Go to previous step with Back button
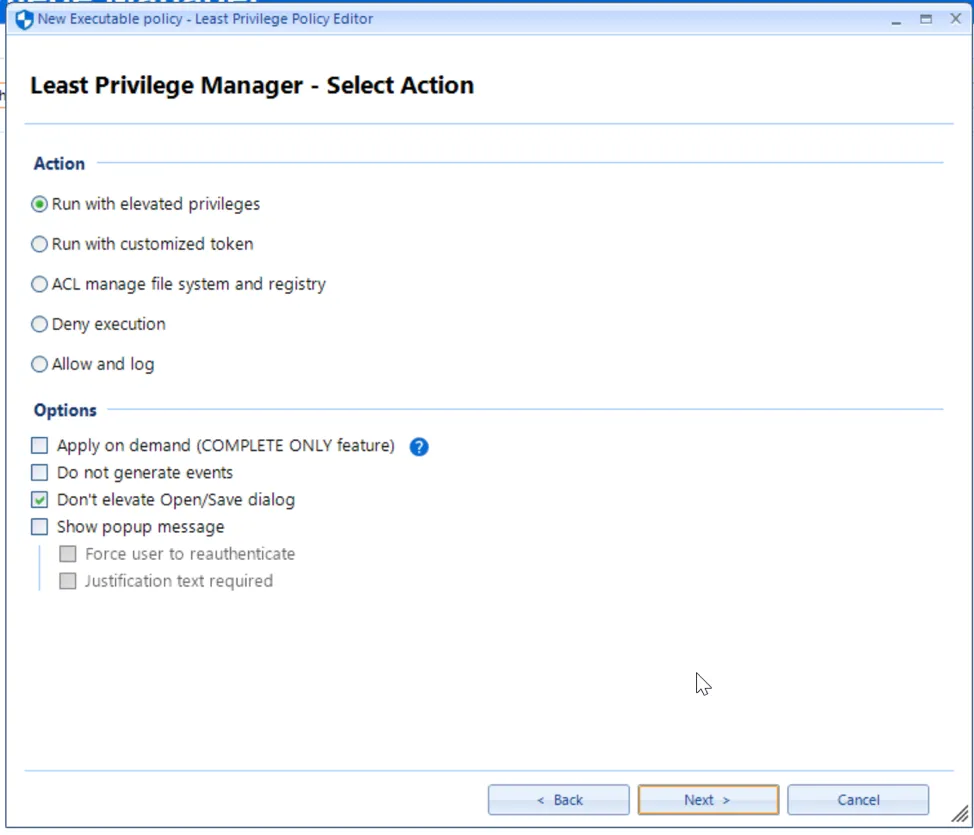This screenshot has height=835, width=974. tap(559, 800)
